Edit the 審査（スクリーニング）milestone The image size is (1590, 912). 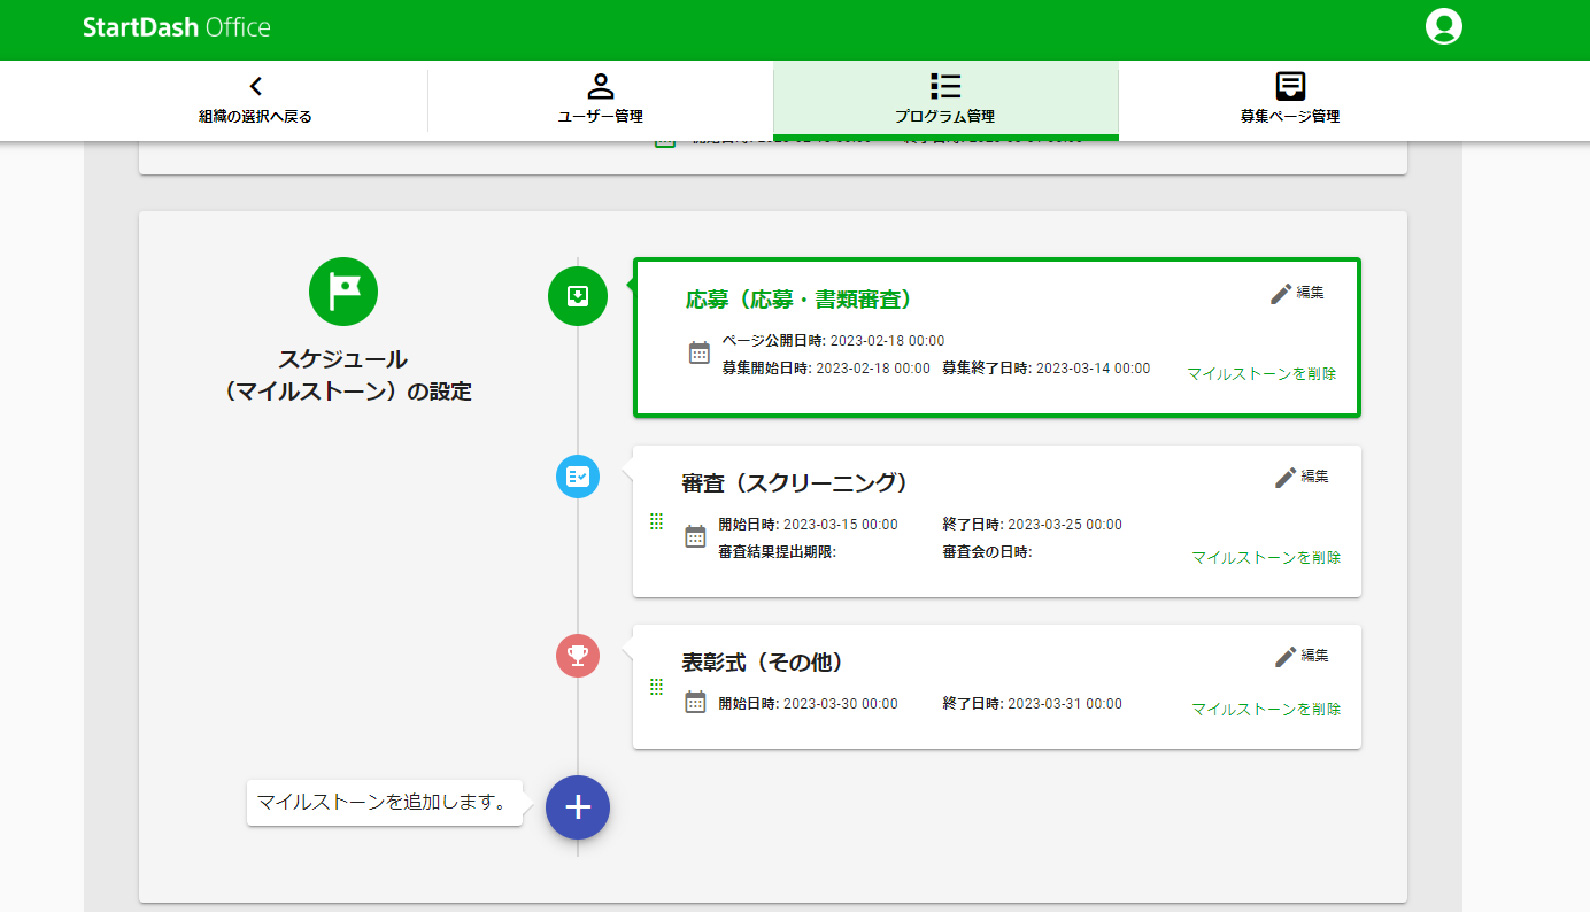(1302, 477)
